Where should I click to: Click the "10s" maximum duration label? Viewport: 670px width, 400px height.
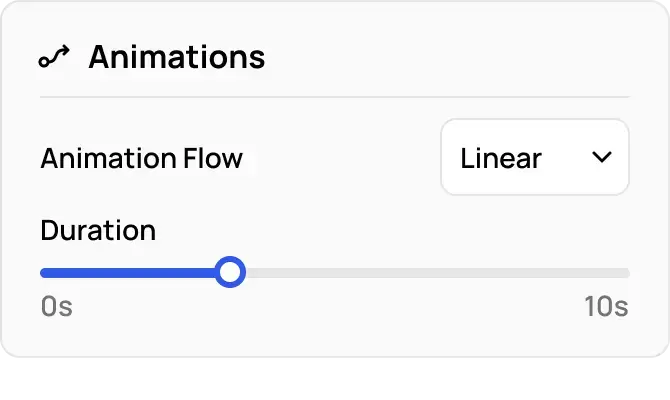606,307
